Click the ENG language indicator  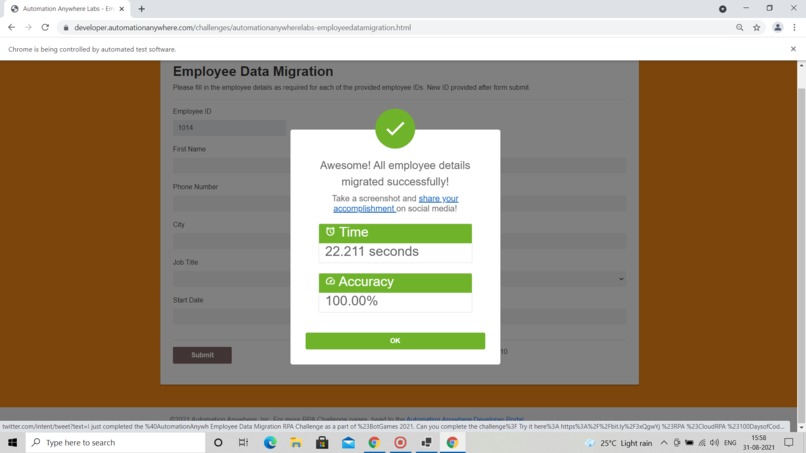[x=730, y=443]
